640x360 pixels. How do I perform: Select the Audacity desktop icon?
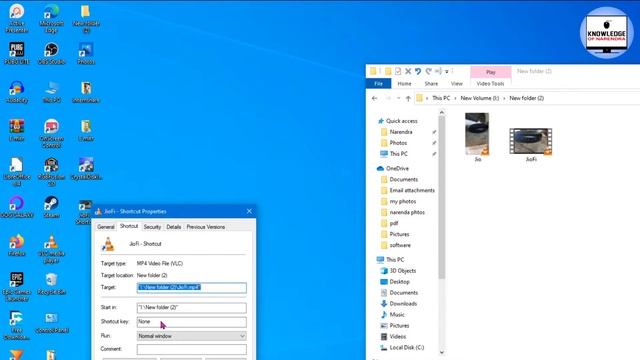point(16,92)
